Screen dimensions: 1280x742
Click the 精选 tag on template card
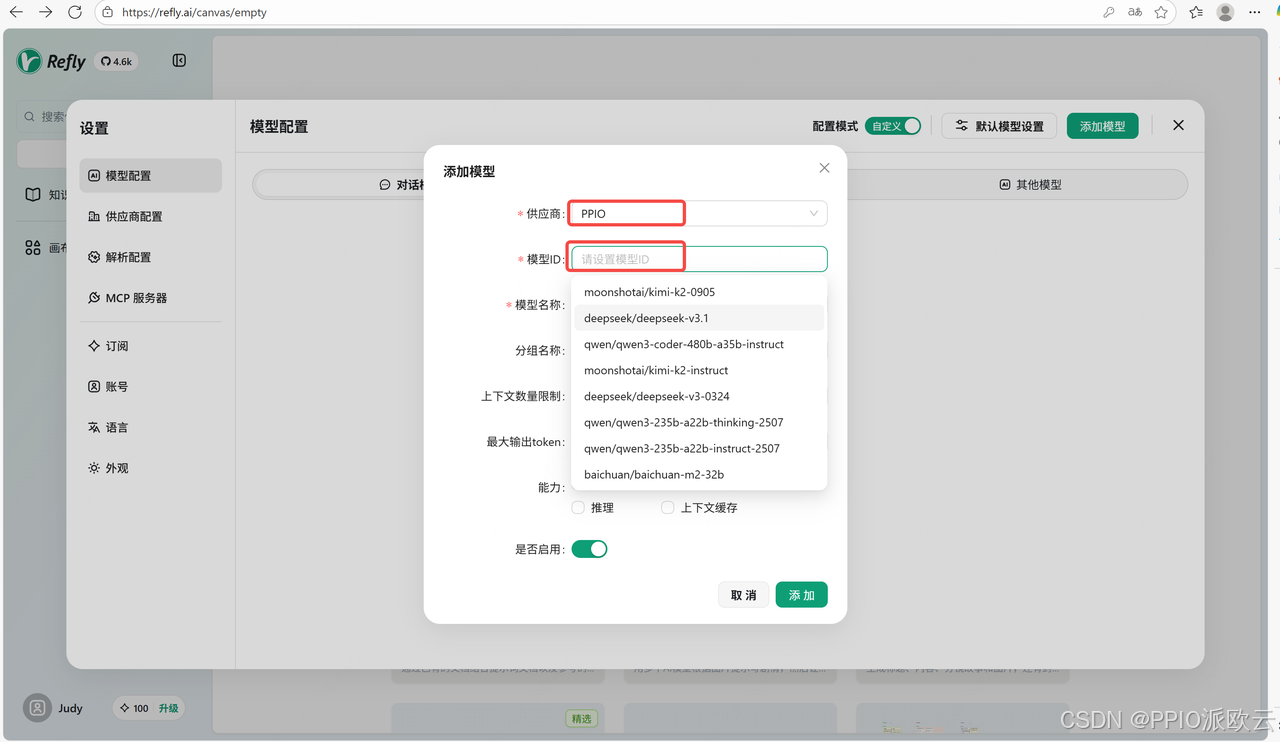click(582, 718)
